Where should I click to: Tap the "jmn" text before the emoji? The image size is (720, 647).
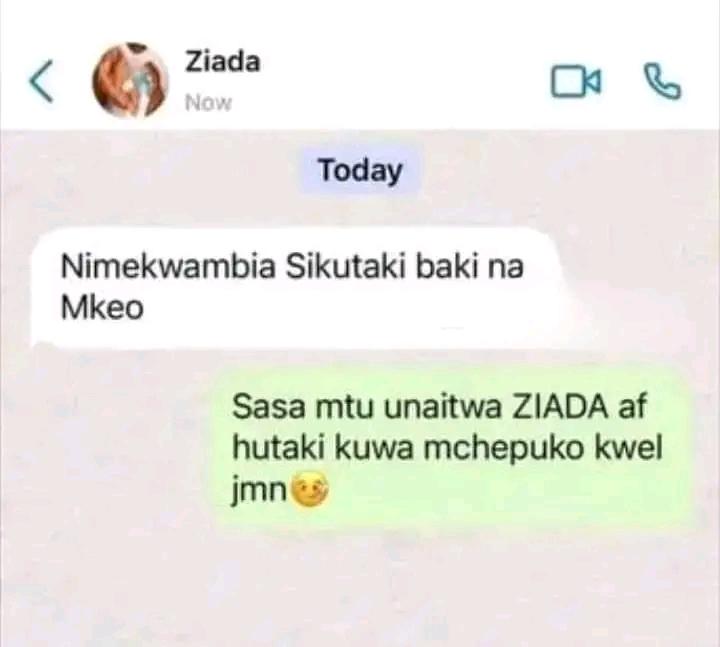259,492
